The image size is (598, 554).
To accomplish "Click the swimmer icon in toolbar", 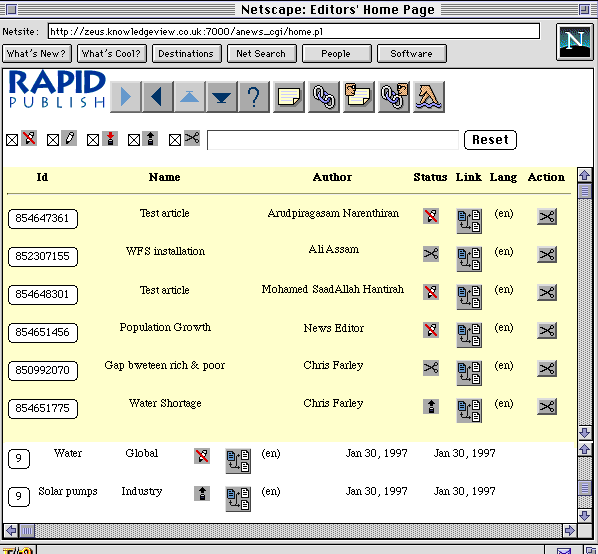I will point(429,97).
